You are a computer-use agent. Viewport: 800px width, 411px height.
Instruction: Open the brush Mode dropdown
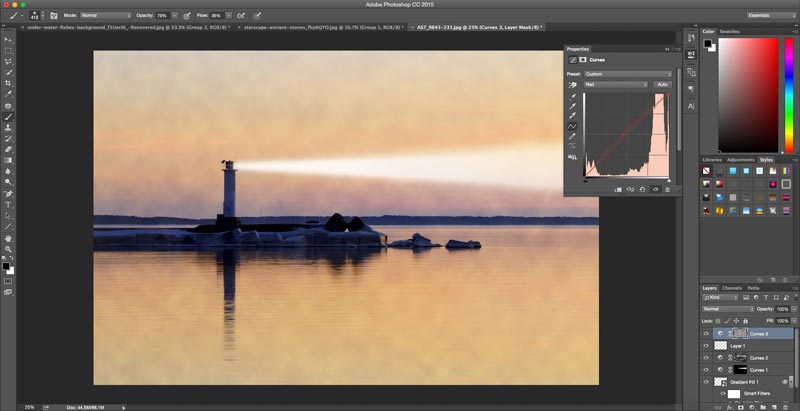click(106, 16)
